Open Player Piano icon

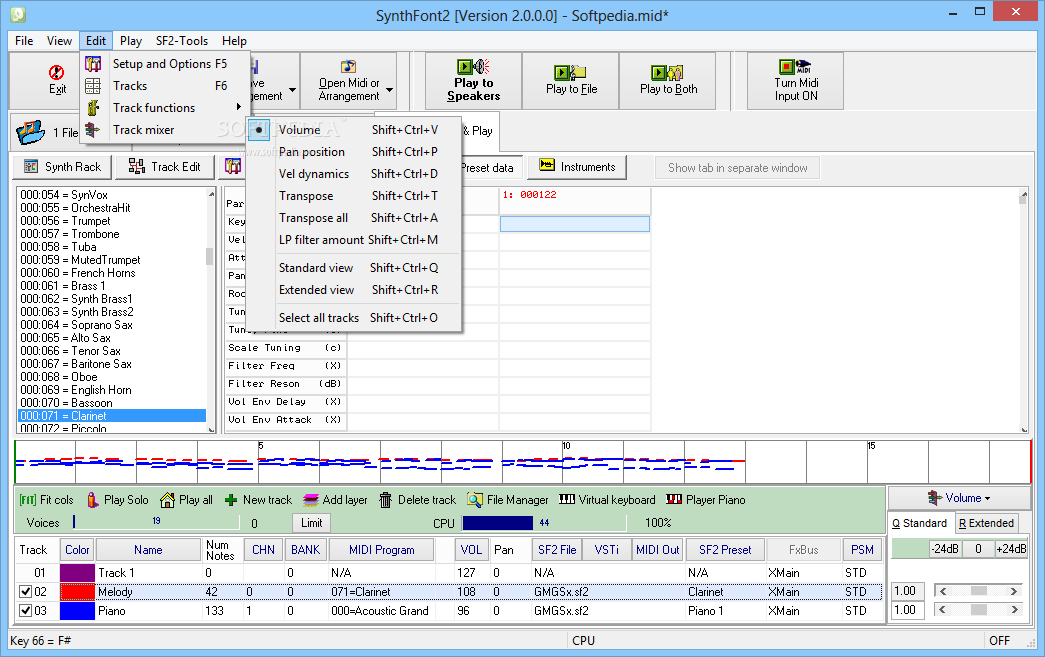[674, 499]
